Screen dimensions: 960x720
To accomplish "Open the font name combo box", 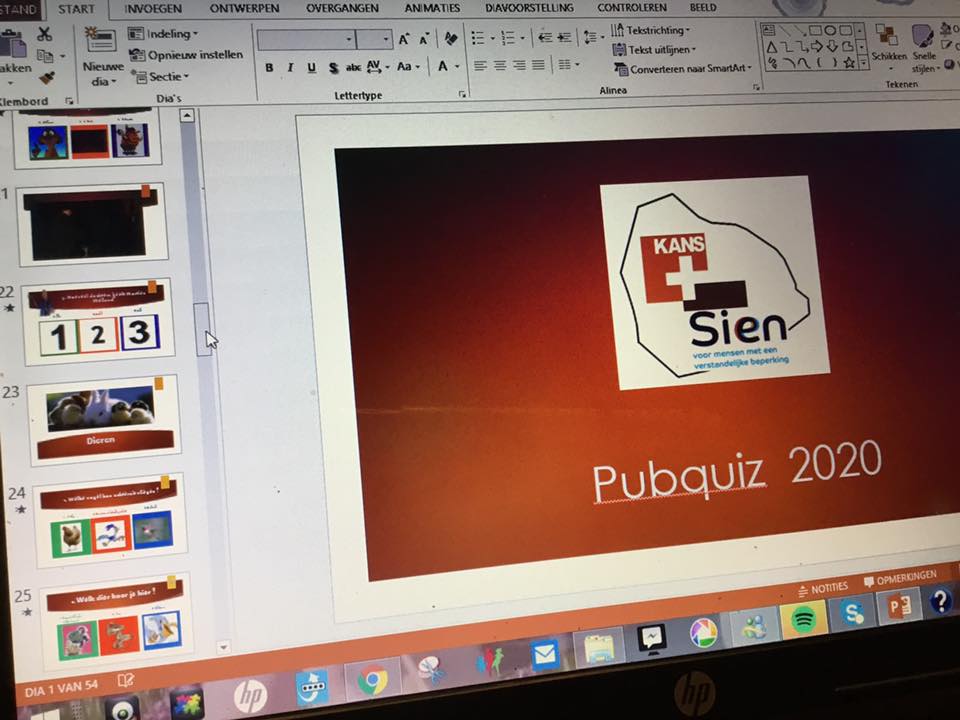I will [x=306, y=39].
